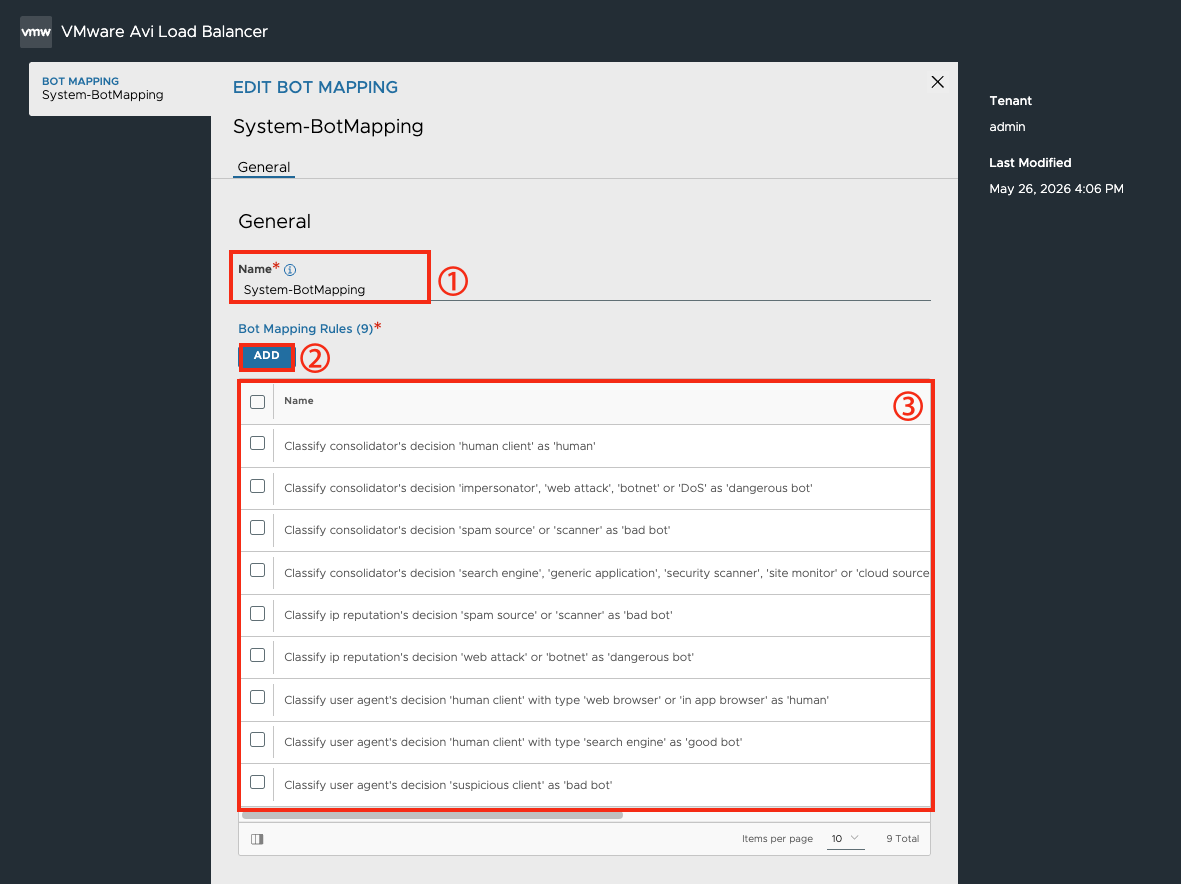The height and width of the screenshot is (884, 1181).
Task: Open rule mentioning 'impersonator', 'web attack', 'botnet' or 'DoS'
Action: (x=548, y=488)
